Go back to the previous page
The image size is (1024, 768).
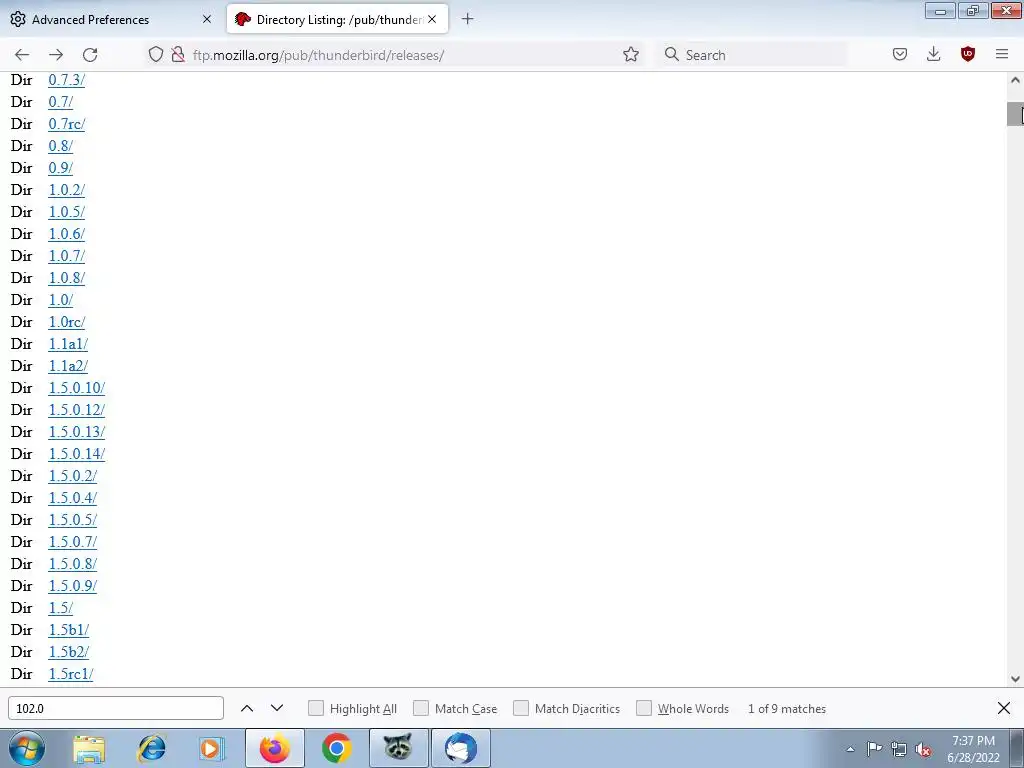tap(22, 55)
